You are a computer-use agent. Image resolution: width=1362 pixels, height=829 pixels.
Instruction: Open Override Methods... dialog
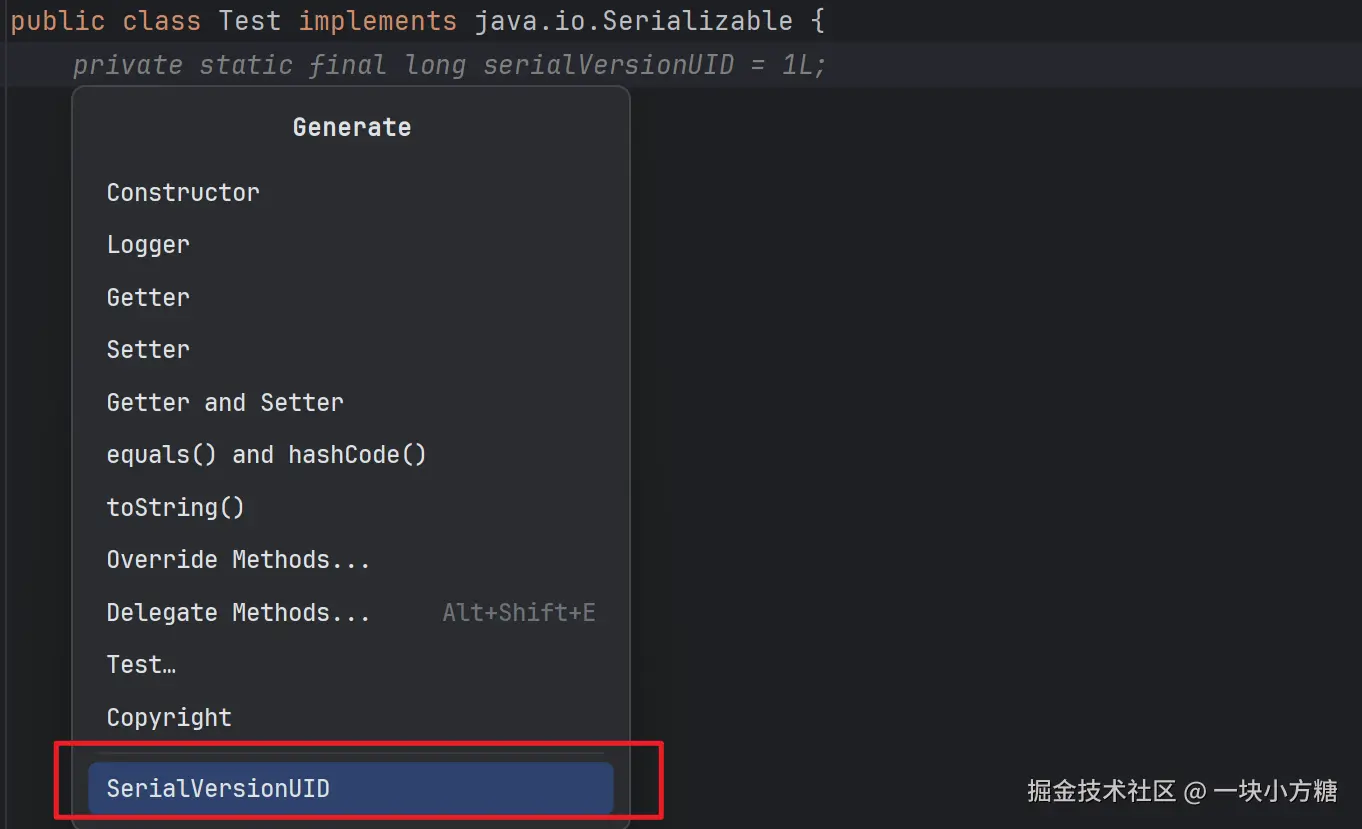pyautogui.click(x=238, y=560)
